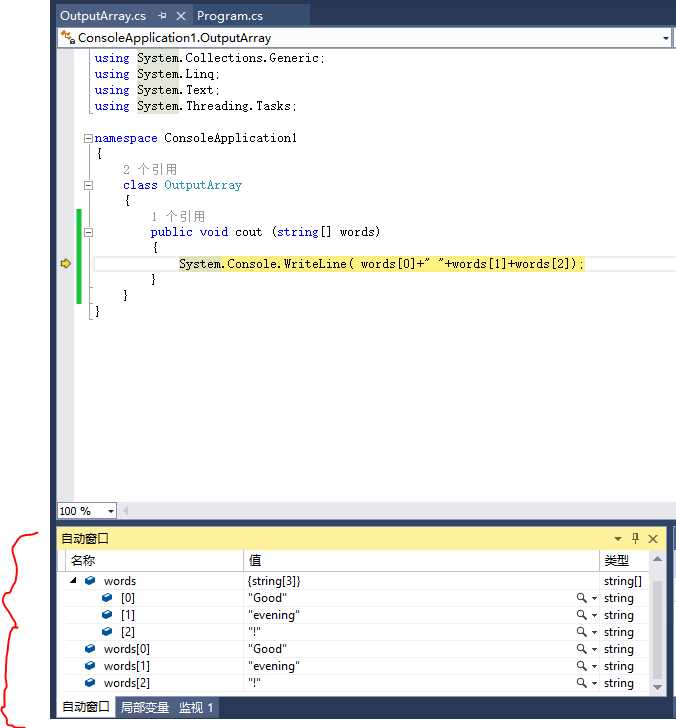Click the Autos window scroll down arrow

pyautogui.click(x=657, y=687)
